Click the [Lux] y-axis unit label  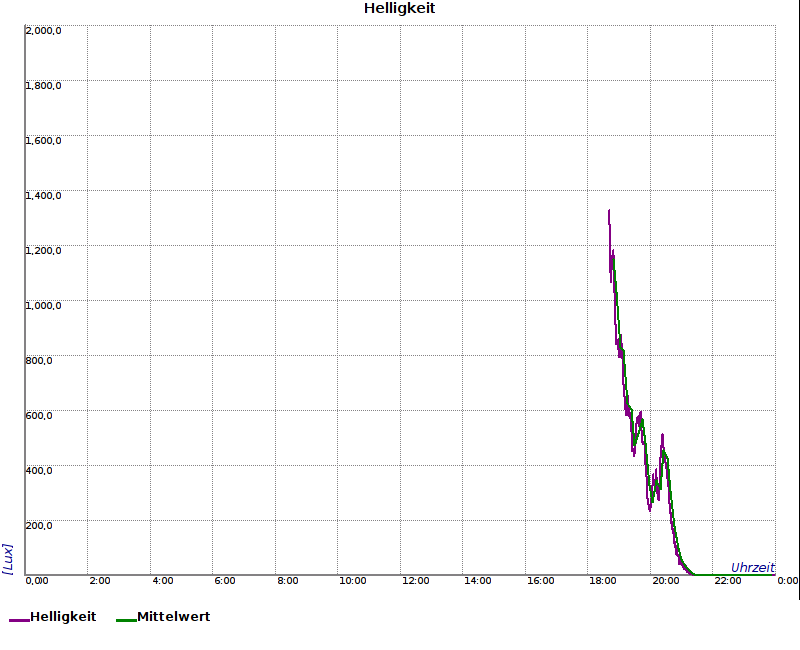(x=8, y=559)
